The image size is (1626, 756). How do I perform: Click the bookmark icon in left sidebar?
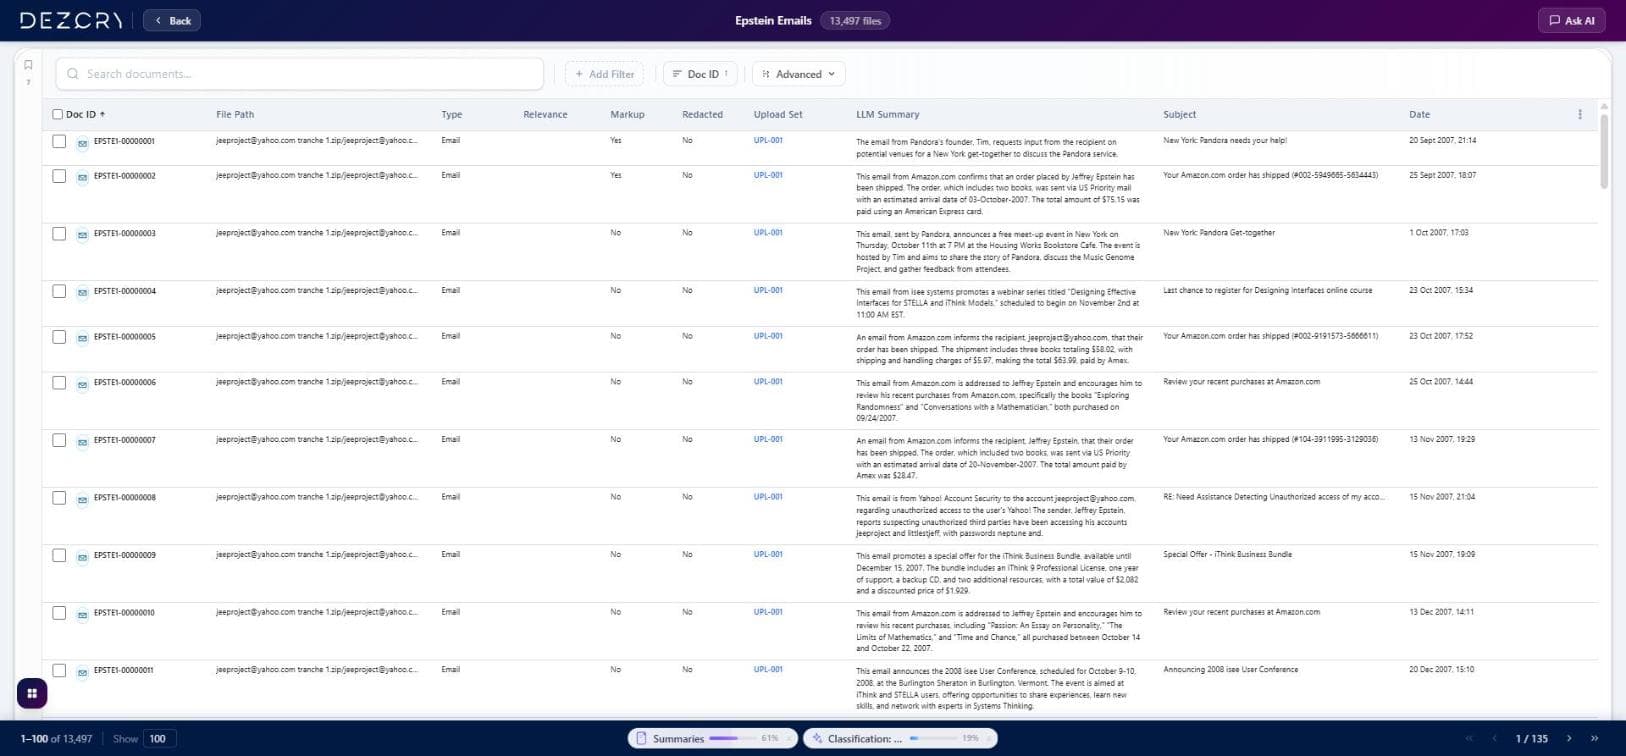point(28,65)
